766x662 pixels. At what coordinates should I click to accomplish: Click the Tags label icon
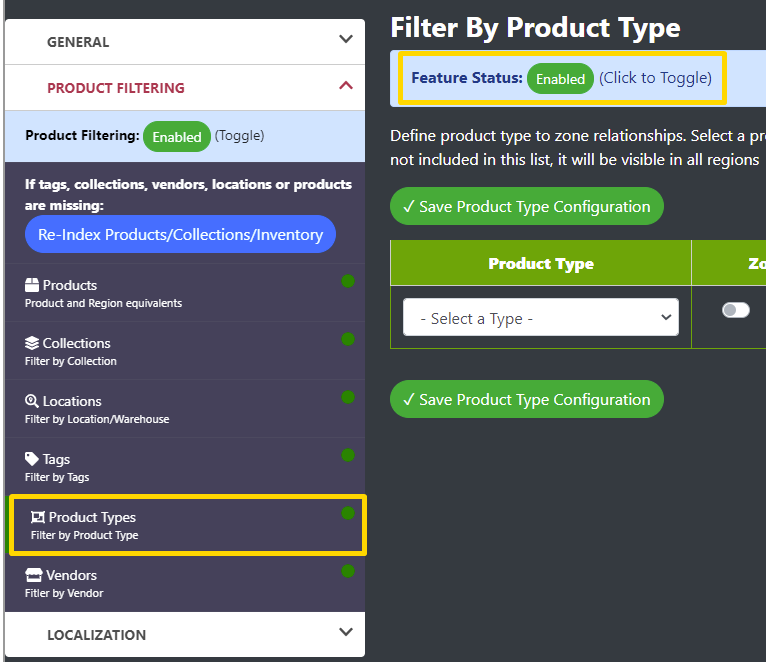[32, 459]
